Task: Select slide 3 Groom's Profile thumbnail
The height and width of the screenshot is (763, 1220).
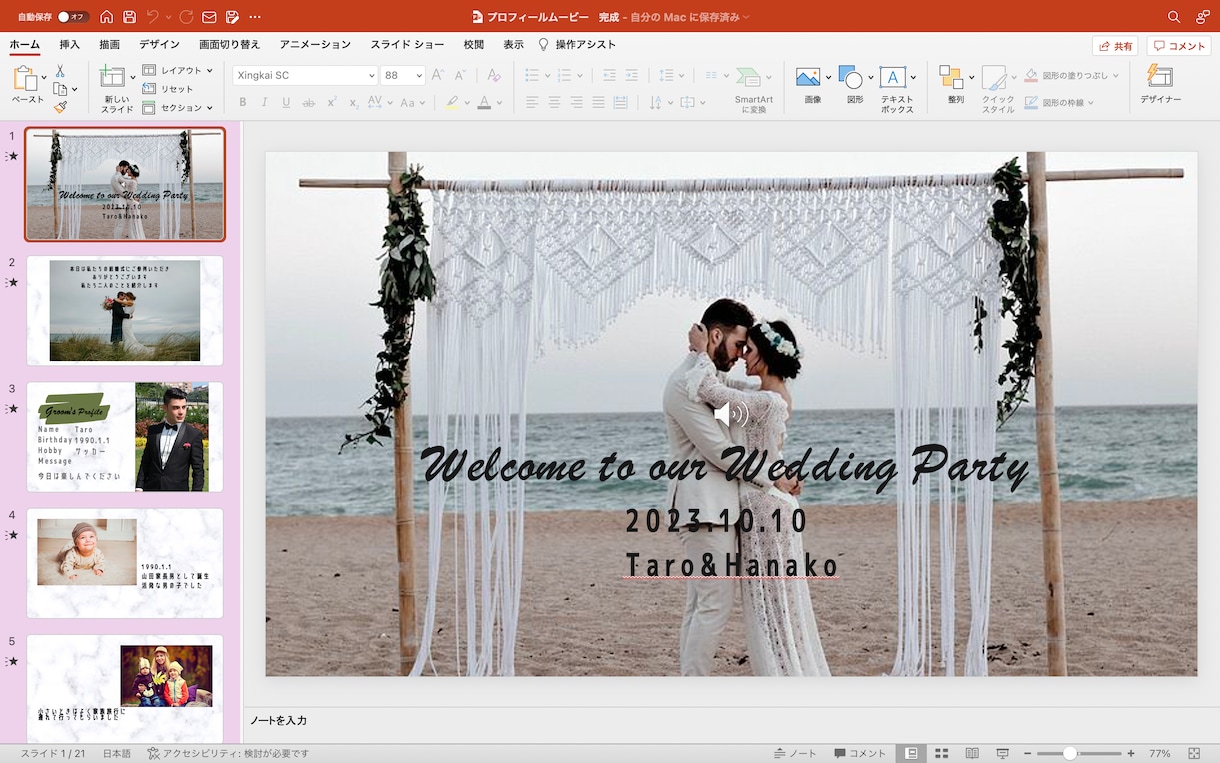Action: pos(124,437)
